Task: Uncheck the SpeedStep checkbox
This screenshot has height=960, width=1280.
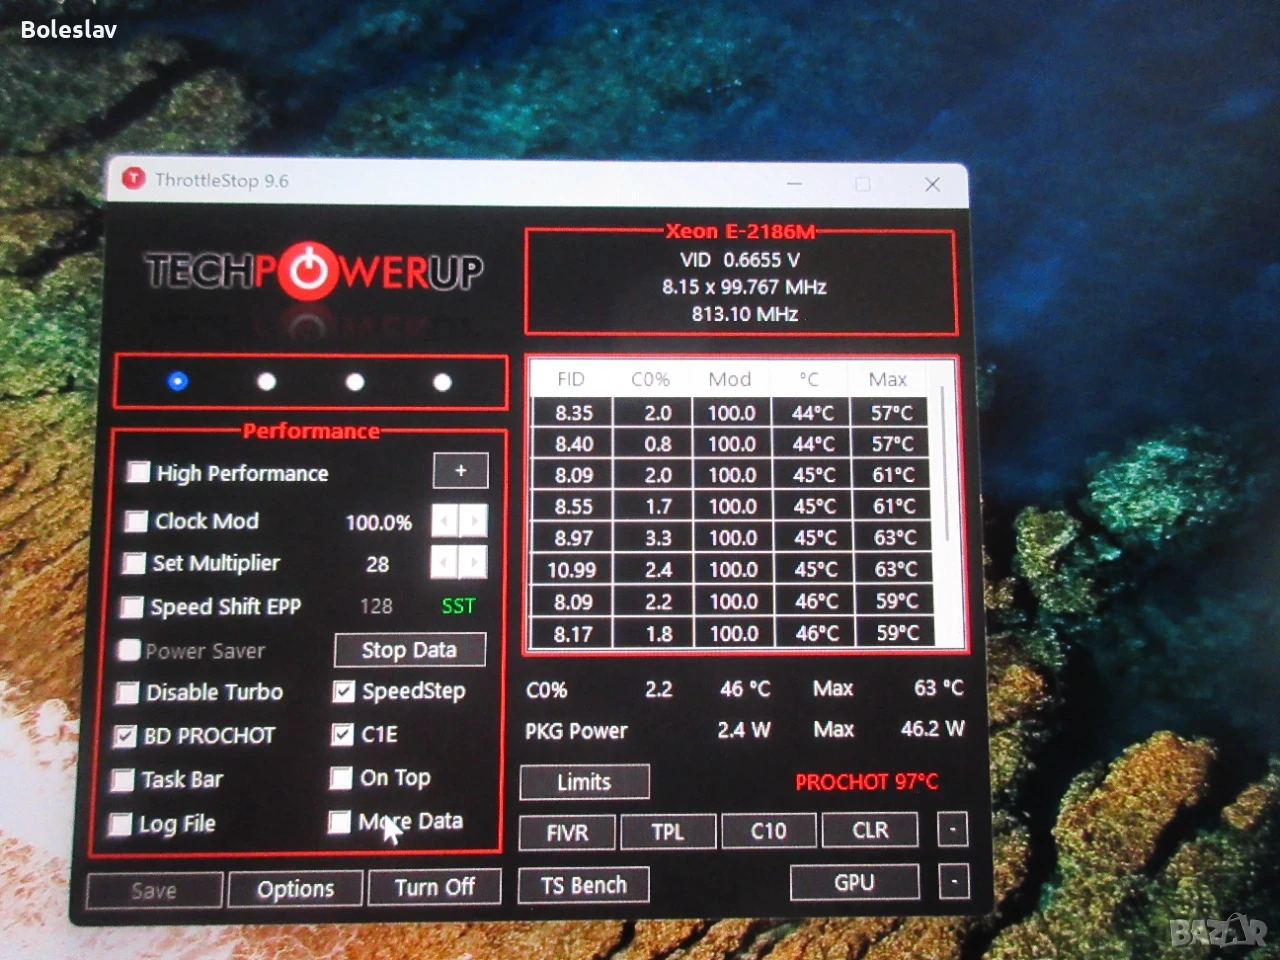Action: tap(344, 691)
